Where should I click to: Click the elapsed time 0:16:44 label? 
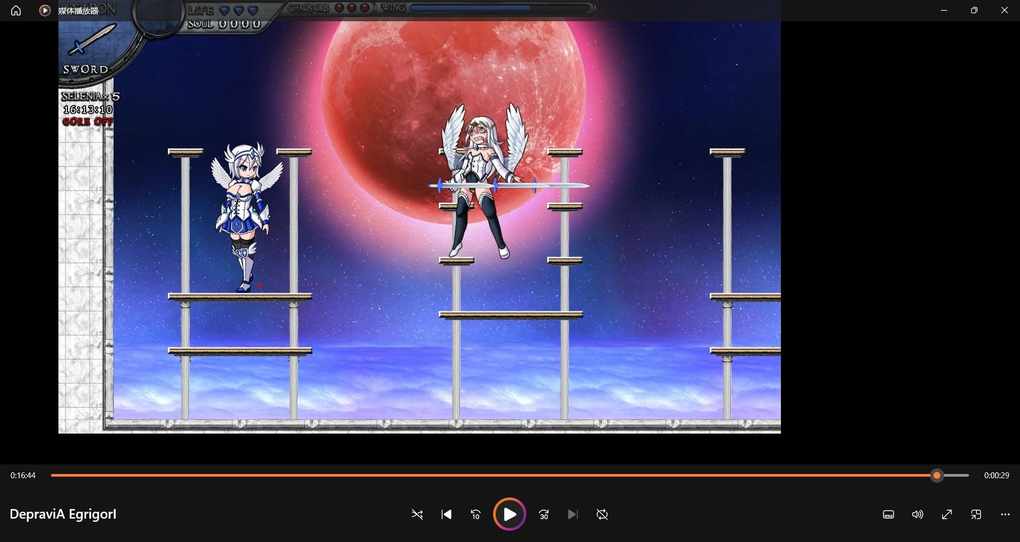pos(23,476)
